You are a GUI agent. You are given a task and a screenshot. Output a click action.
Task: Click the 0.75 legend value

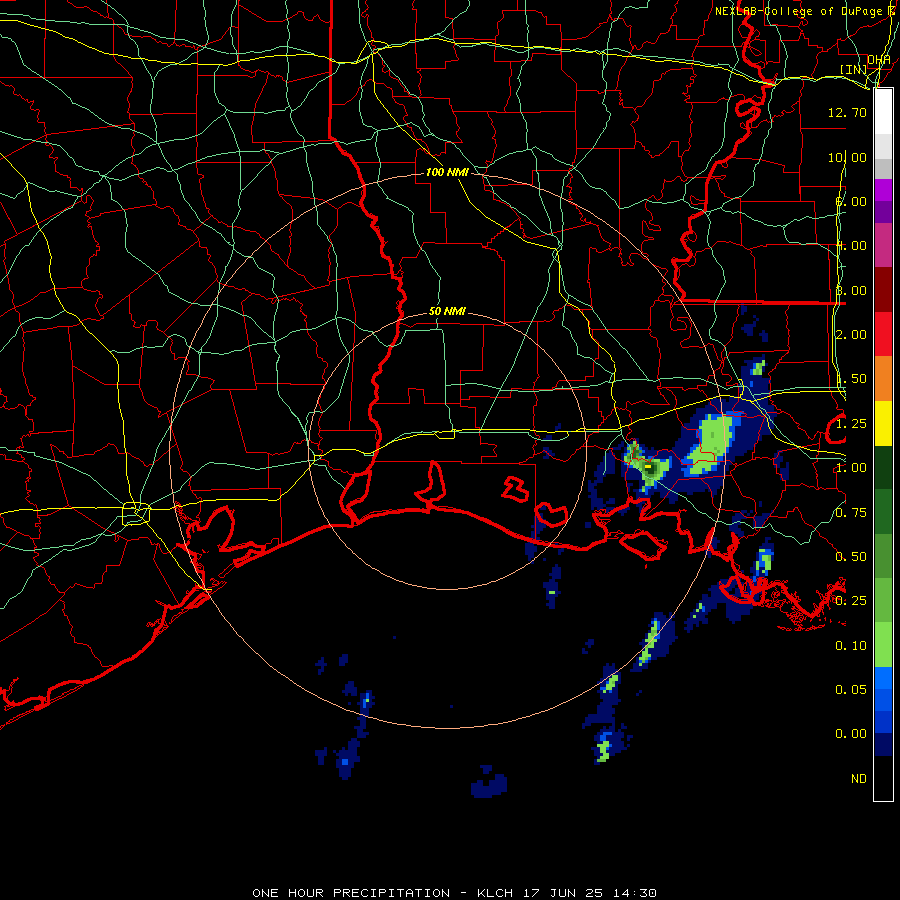tap(851, 513)
